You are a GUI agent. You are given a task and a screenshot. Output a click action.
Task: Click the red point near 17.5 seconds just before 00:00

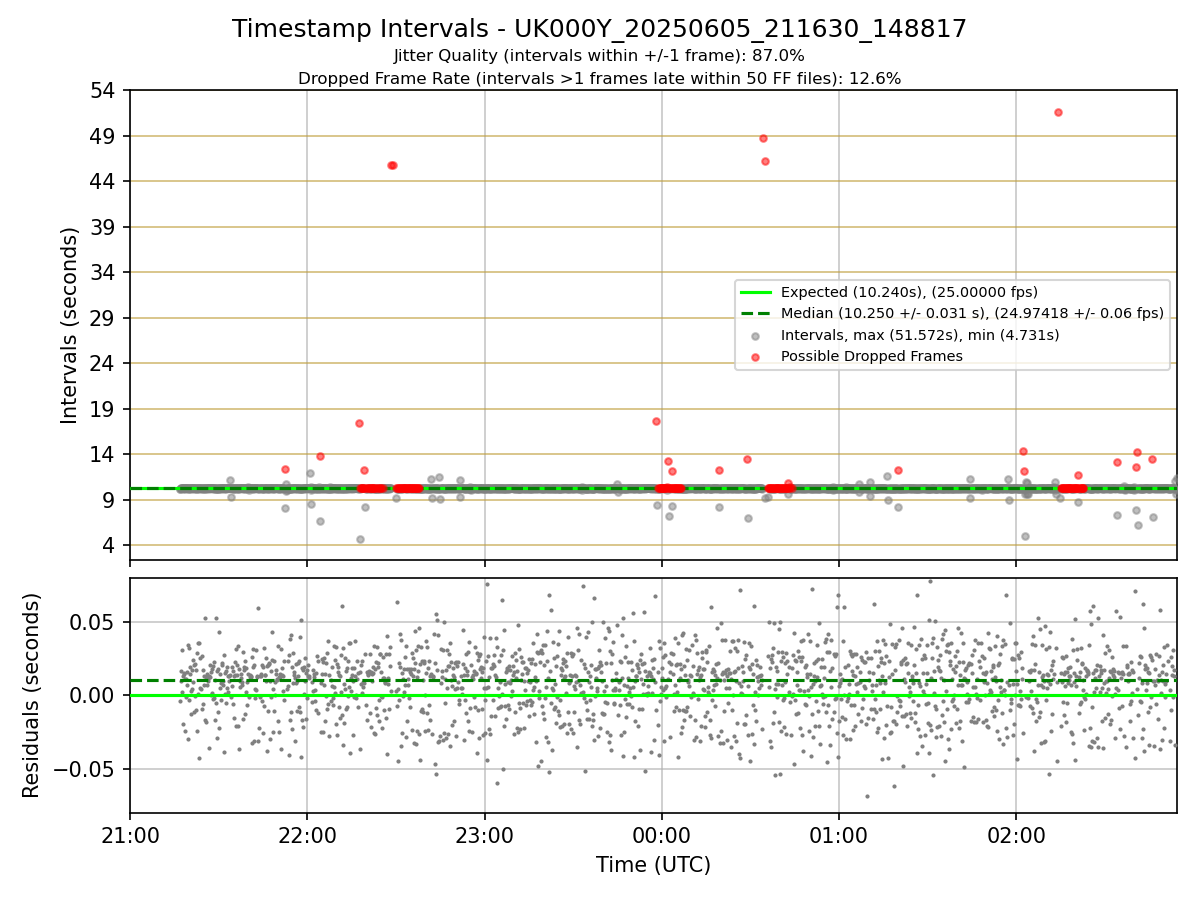pyautogui.click(x=656, y=421)
